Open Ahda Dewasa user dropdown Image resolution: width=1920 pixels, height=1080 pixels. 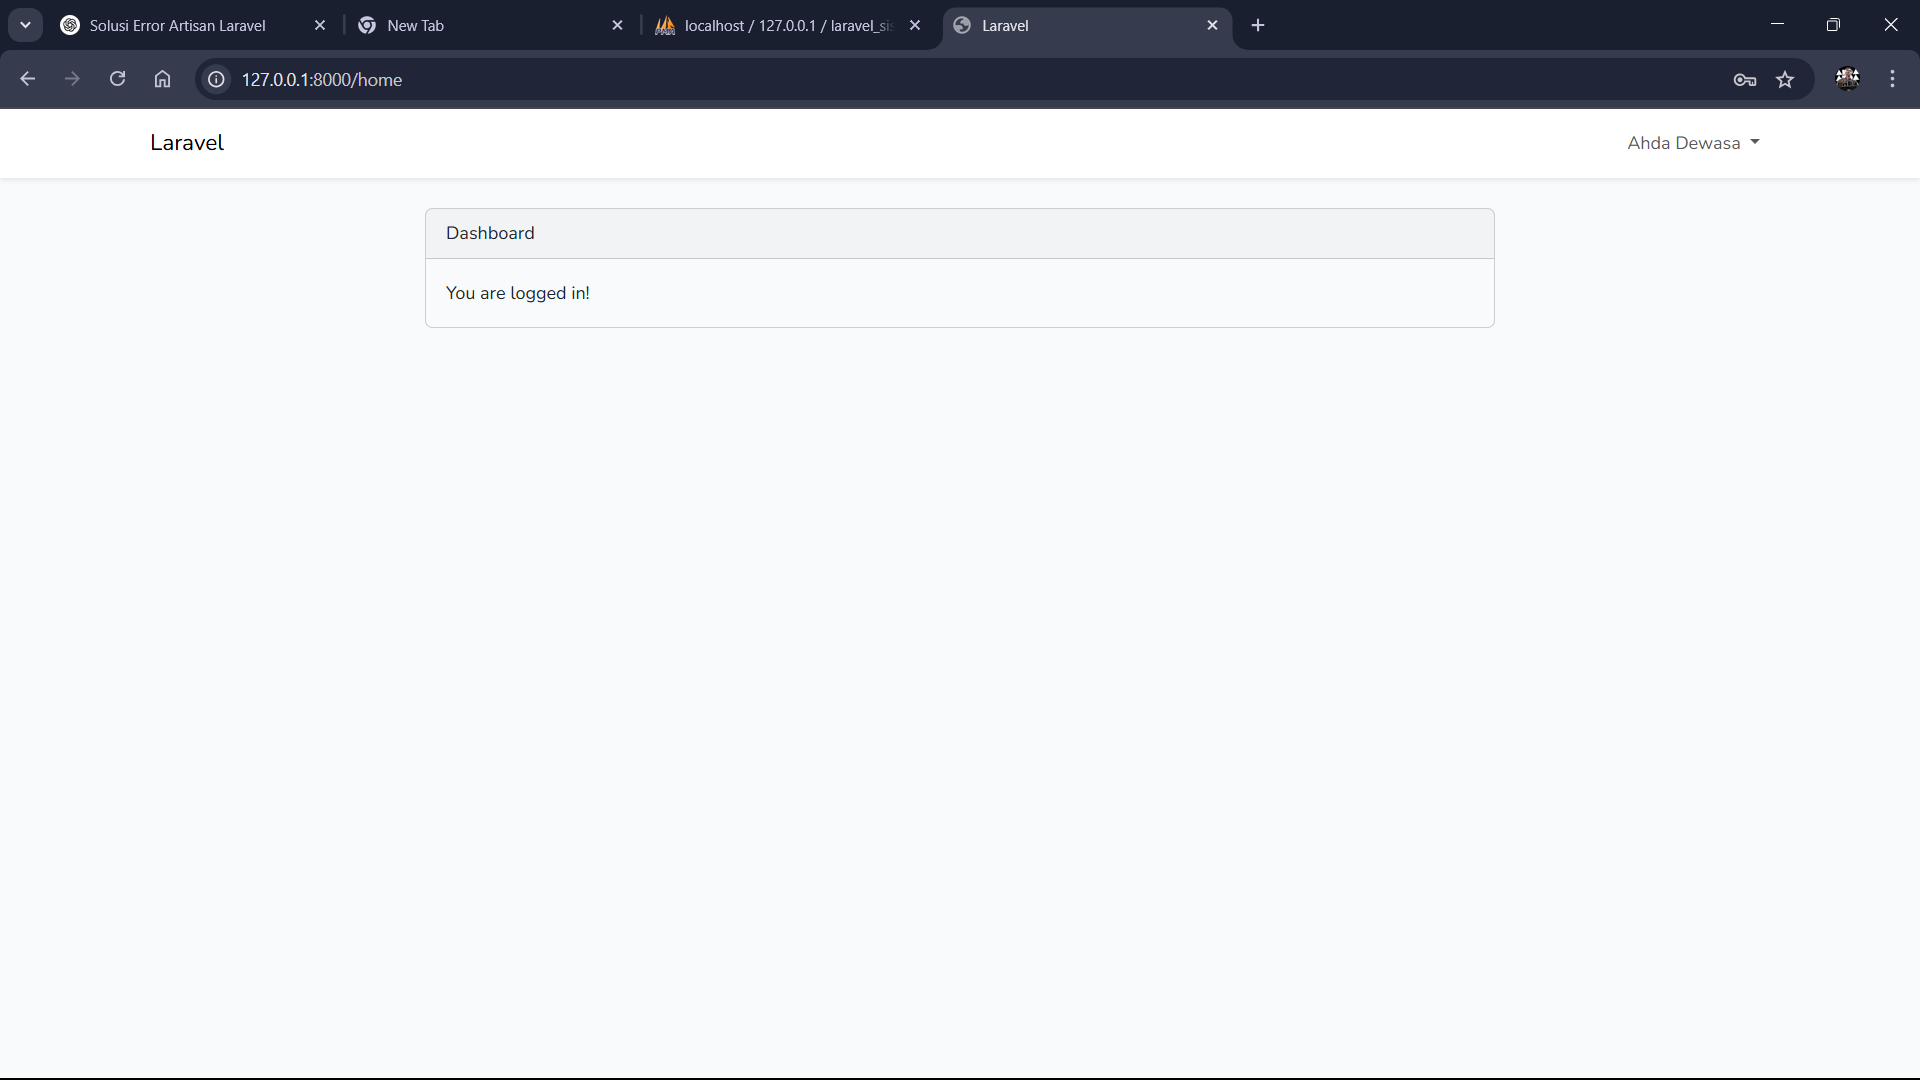click(1692, 143)
